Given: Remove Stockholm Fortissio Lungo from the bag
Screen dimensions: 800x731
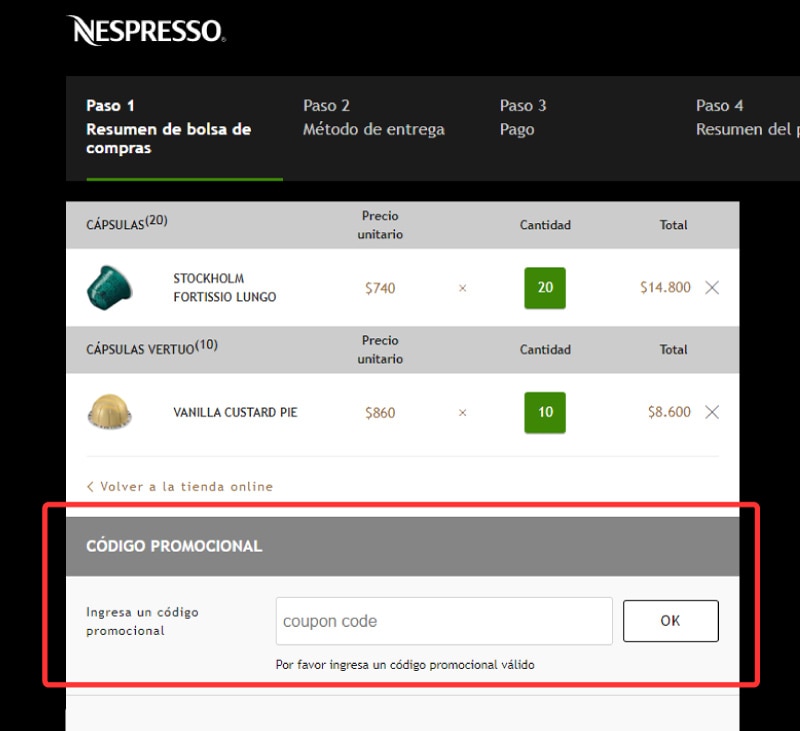Looking at the screenshot, I should click(x=712, y=288).
